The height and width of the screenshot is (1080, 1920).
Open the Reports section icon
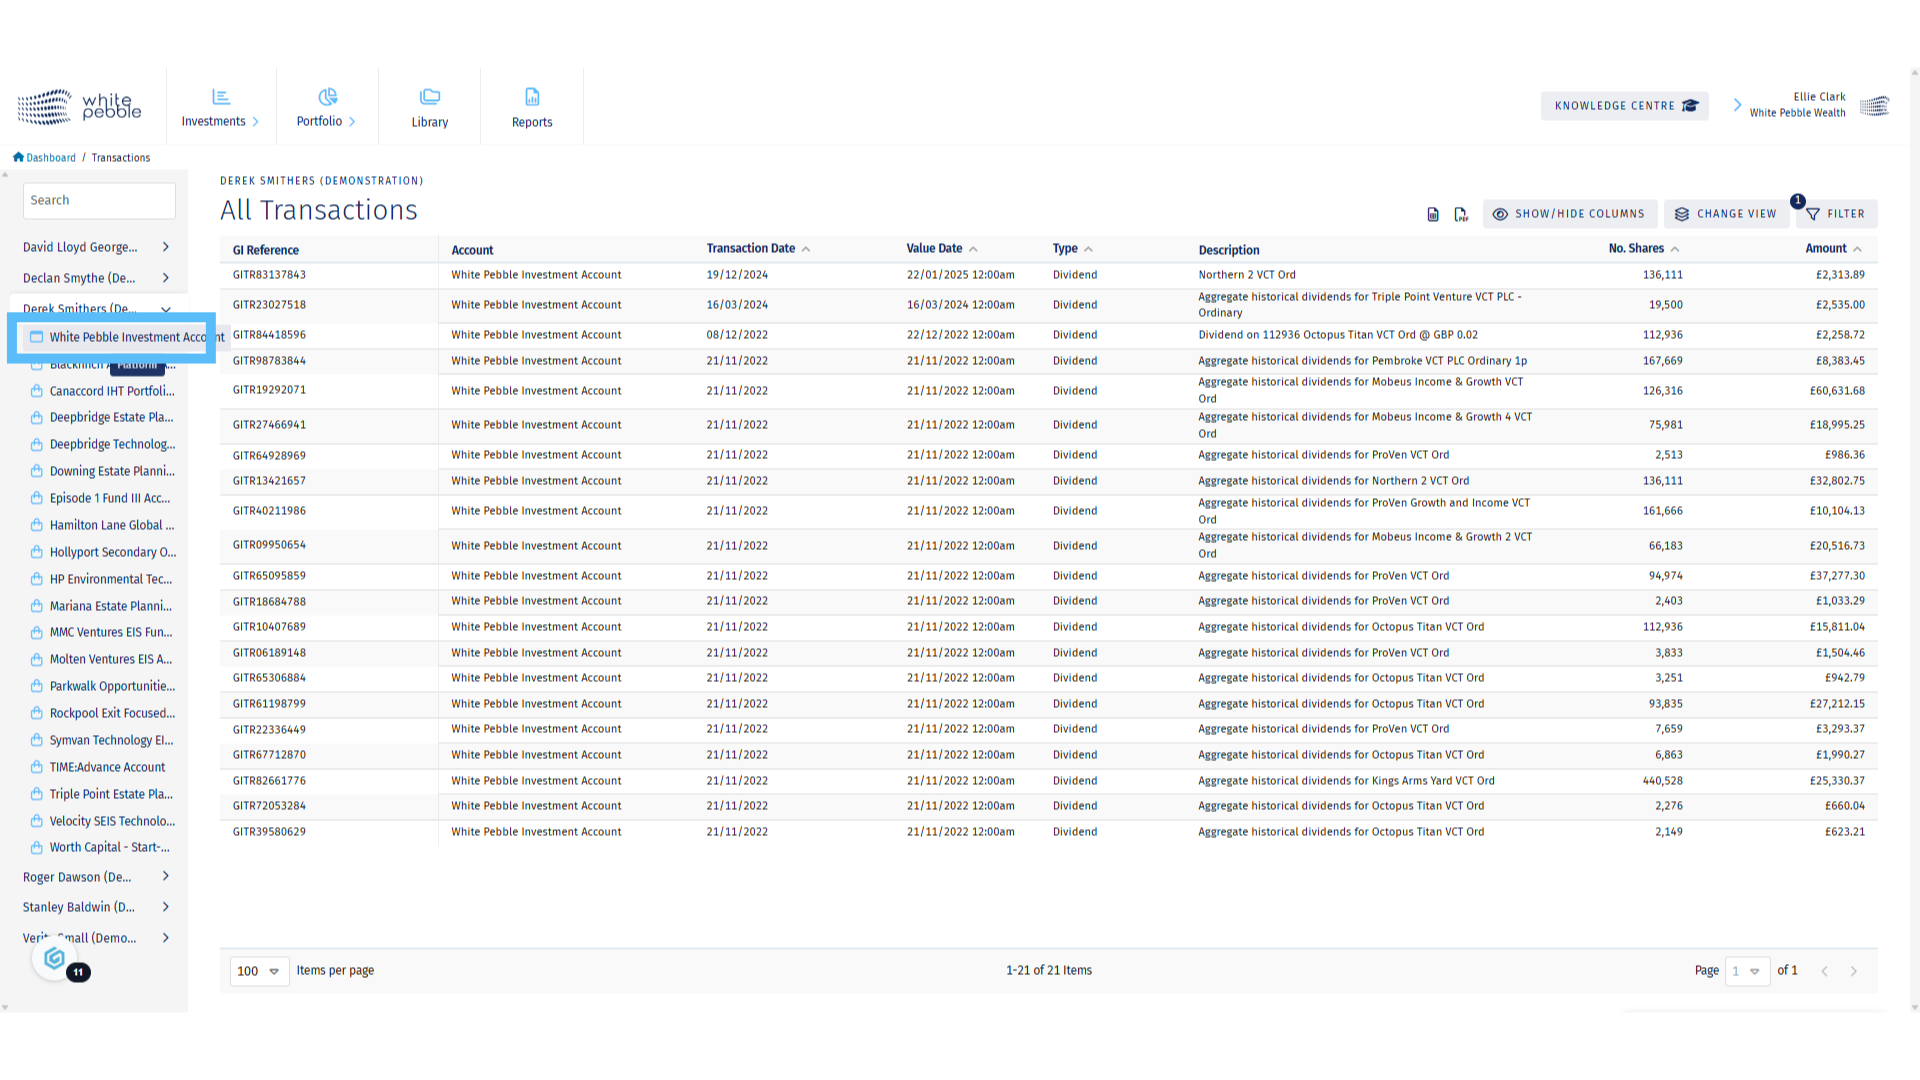[x=532, y=97]
